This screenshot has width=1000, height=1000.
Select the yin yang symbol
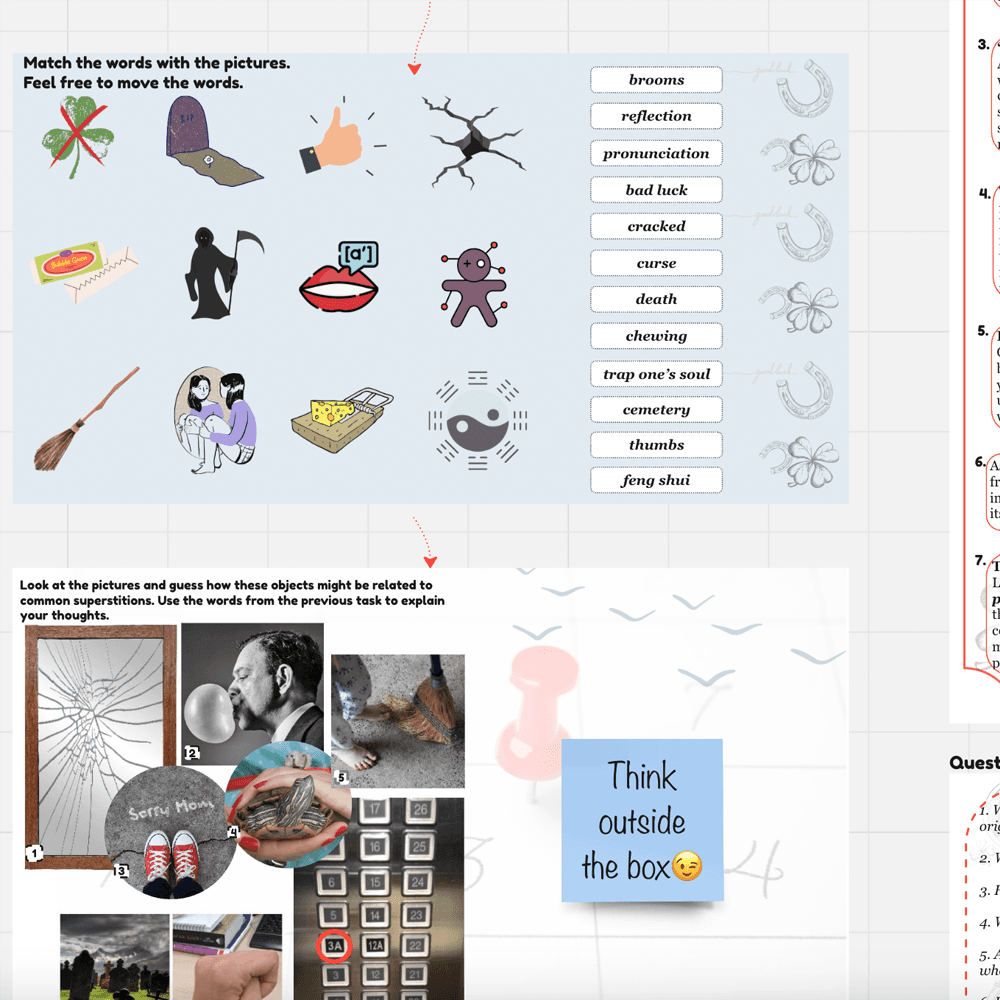[477, 420]
